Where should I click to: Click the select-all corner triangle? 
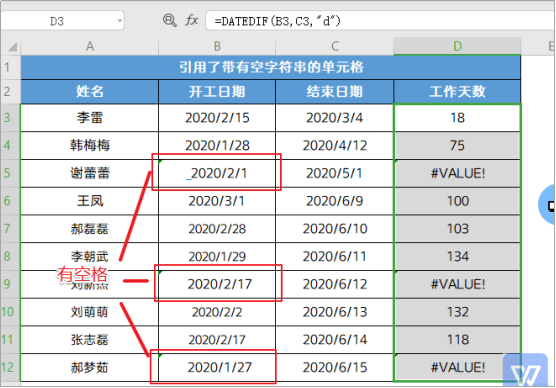(12, 46)
